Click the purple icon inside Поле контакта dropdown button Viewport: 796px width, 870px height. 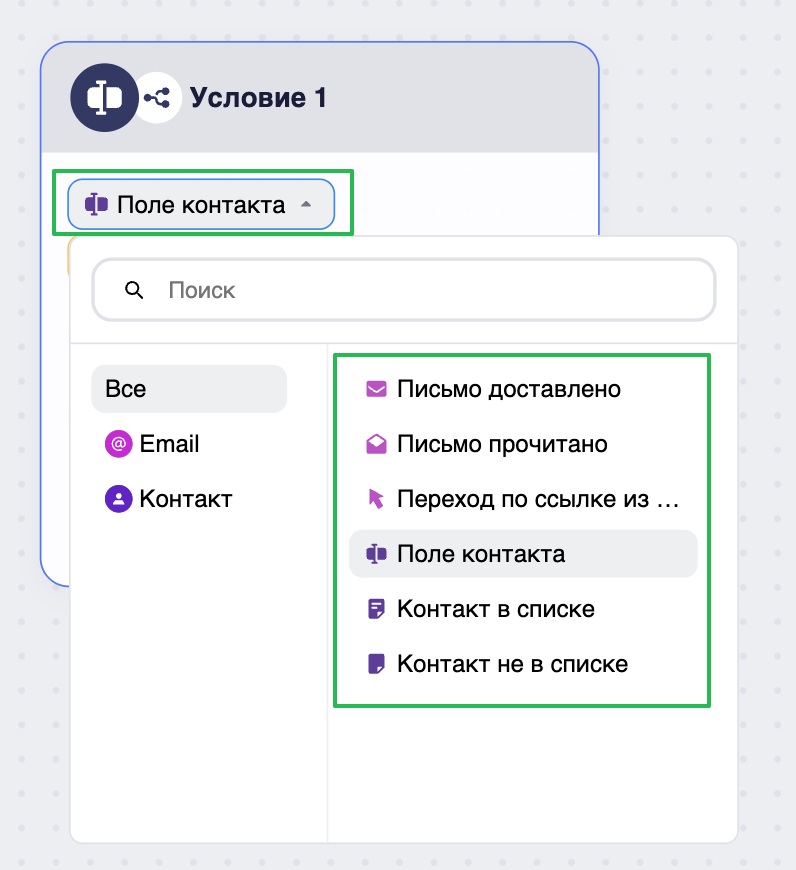point(96,204)
